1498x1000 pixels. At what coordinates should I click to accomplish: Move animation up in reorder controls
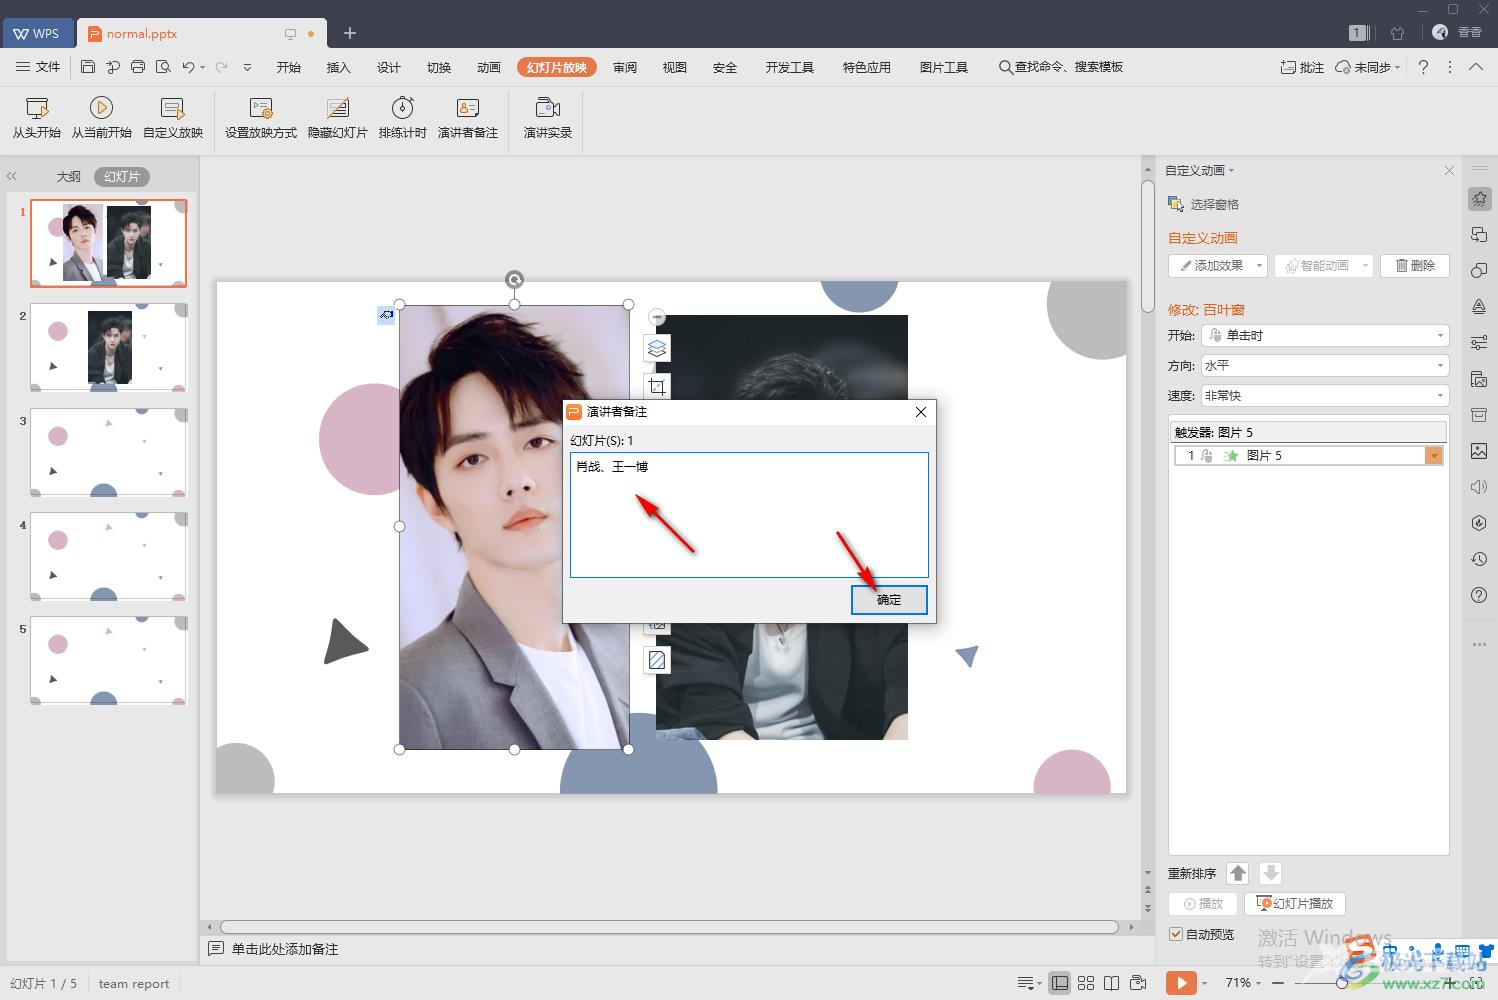(1238, 873)
